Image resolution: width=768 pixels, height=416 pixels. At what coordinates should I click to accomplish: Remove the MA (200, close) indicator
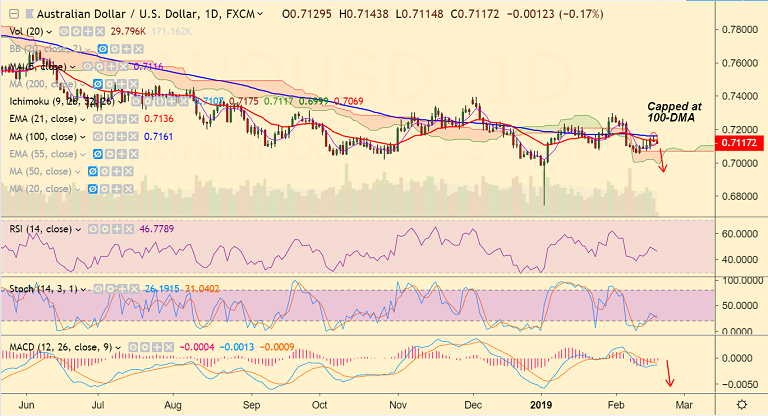point(134,84)
